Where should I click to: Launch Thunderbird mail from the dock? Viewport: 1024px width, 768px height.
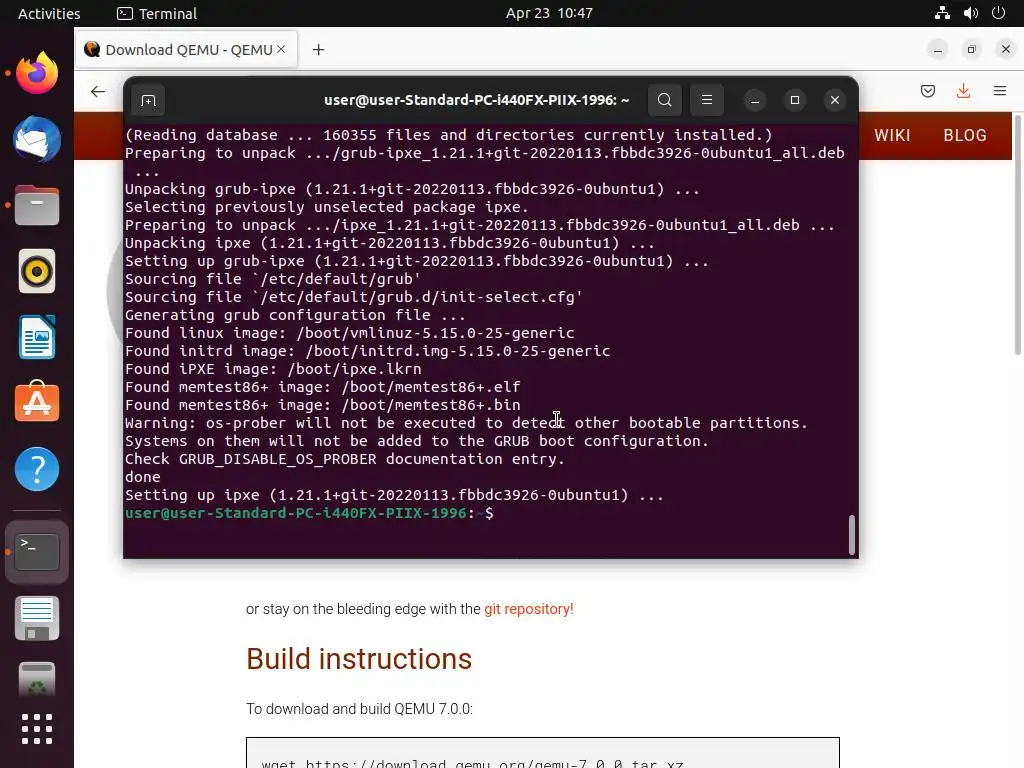pyautogui.click(x=37, y=139)
